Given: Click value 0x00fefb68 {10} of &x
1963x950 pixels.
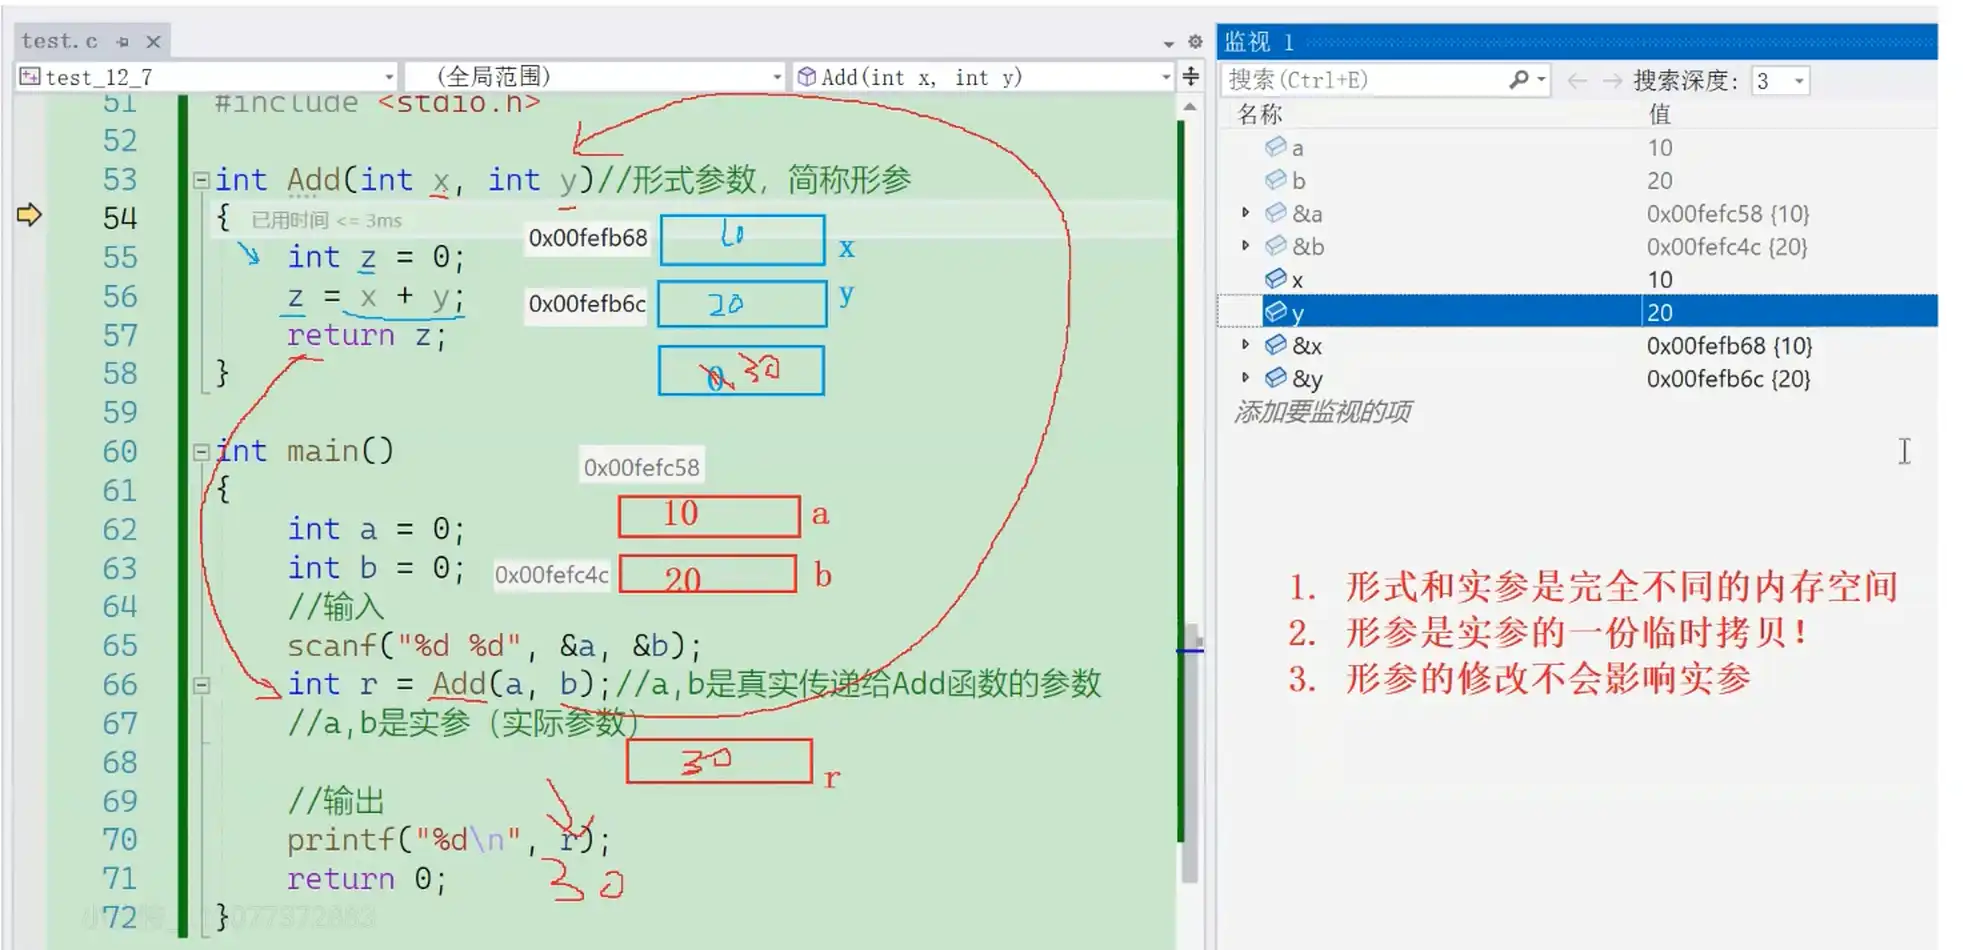Looking at the screenshot, I should pos(1729,346).
